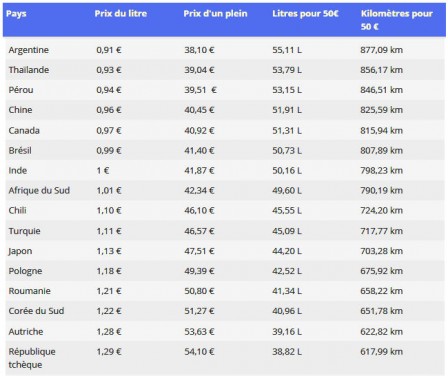Click Pologne's 49,39 € full tank price
Viewport: 448px width, 376px height.
coord(199,271)
